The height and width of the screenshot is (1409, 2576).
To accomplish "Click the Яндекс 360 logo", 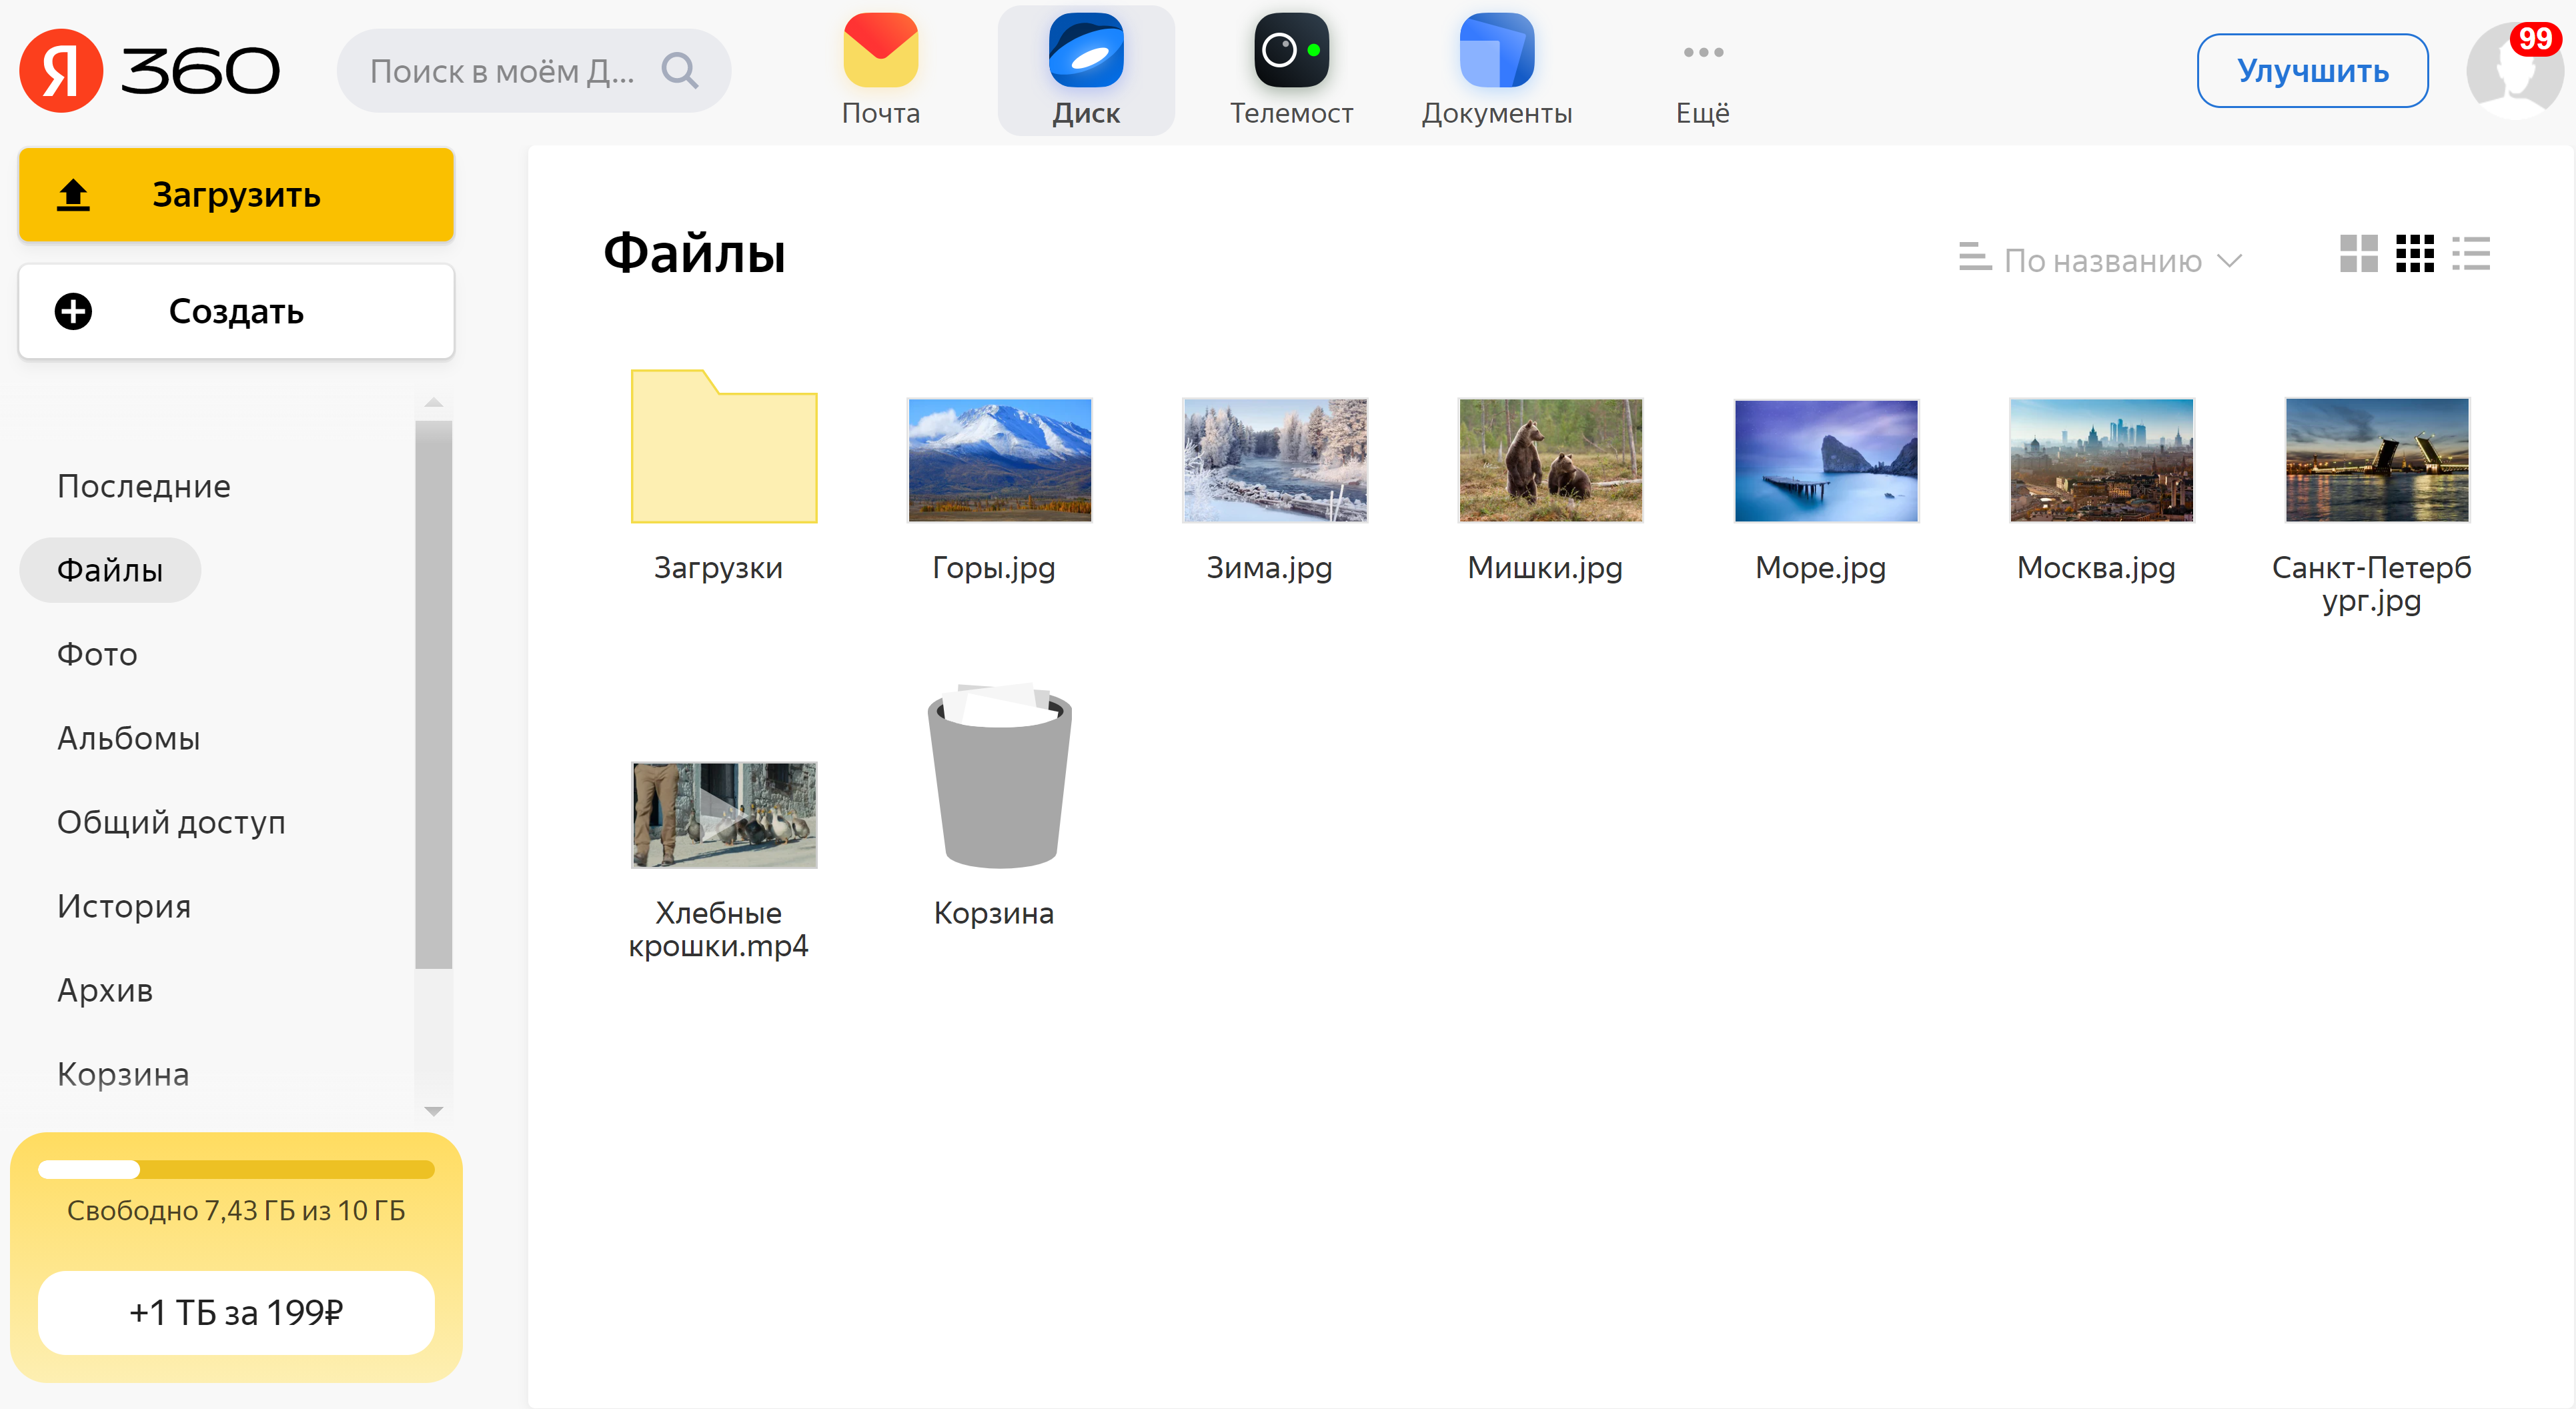I will [150, 71].
